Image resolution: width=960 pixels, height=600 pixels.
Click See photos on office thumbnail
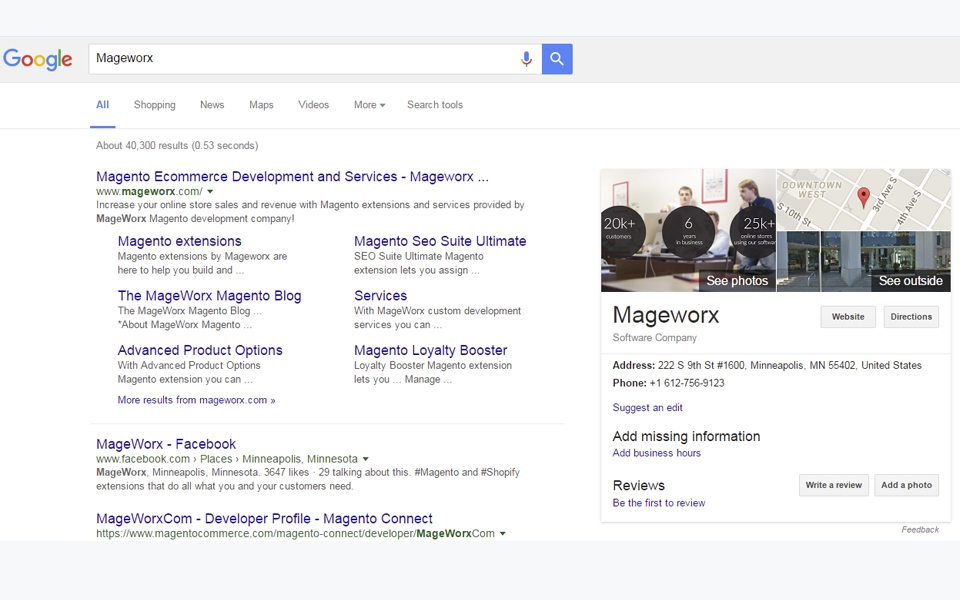(737, 280)
